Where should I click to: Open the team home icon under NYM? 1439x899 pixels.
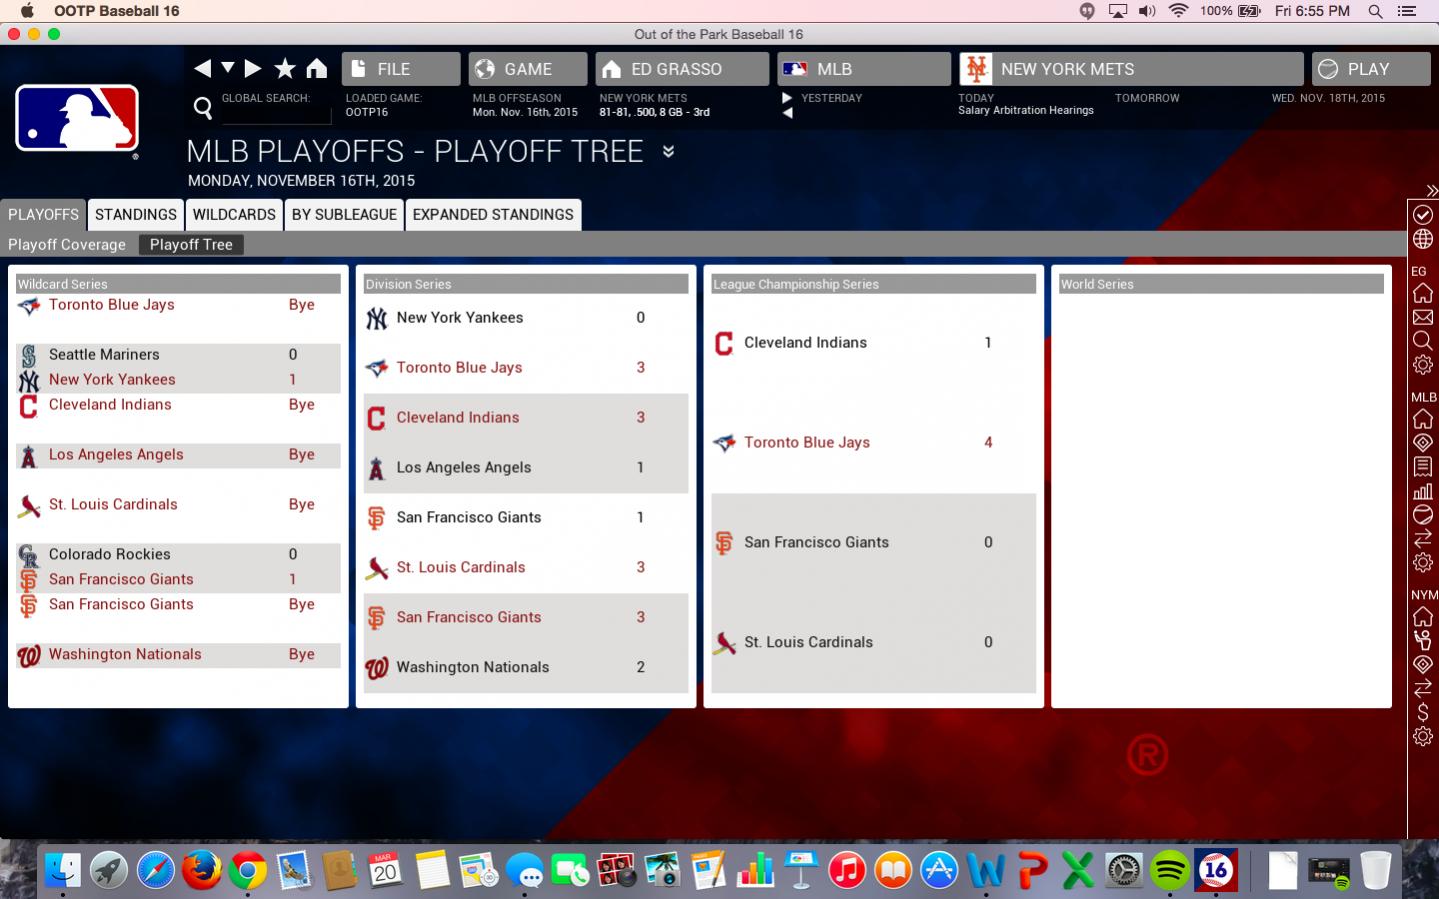(1423, 617)
